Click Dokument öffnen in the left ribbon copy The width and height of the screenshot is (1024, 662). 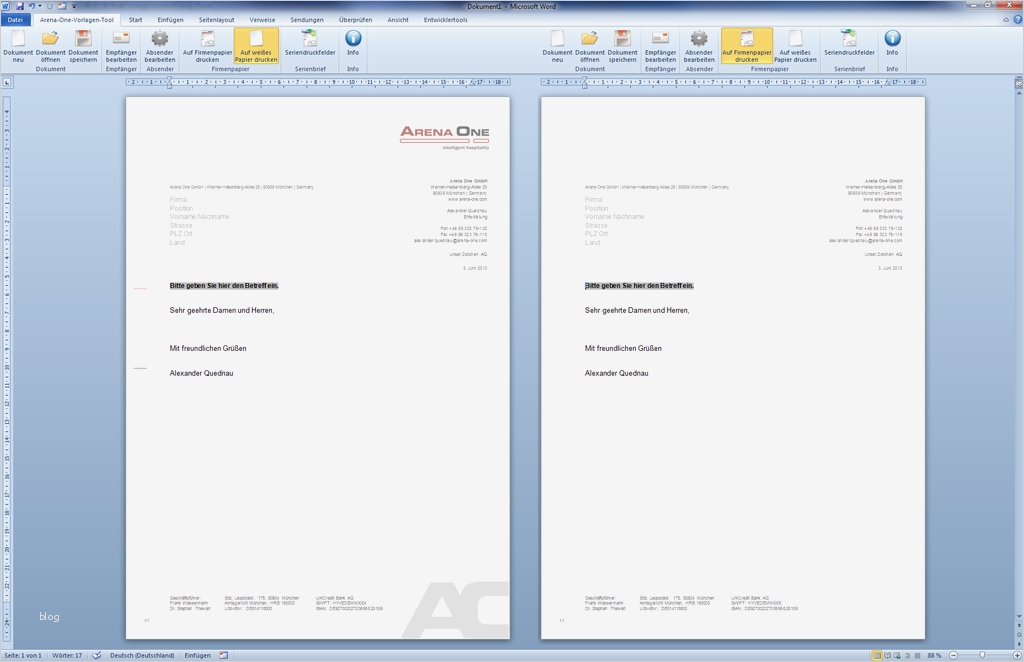tap(50, 46)
